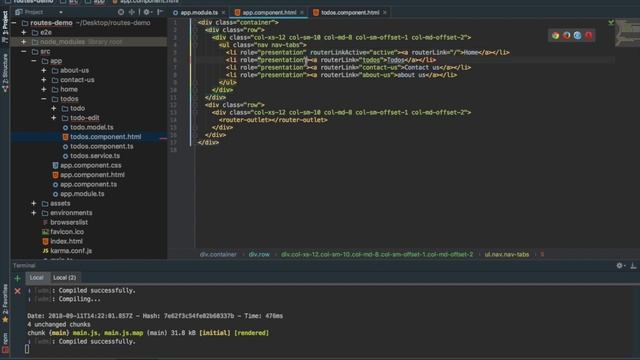Collapse the src folder

point(24,51)
